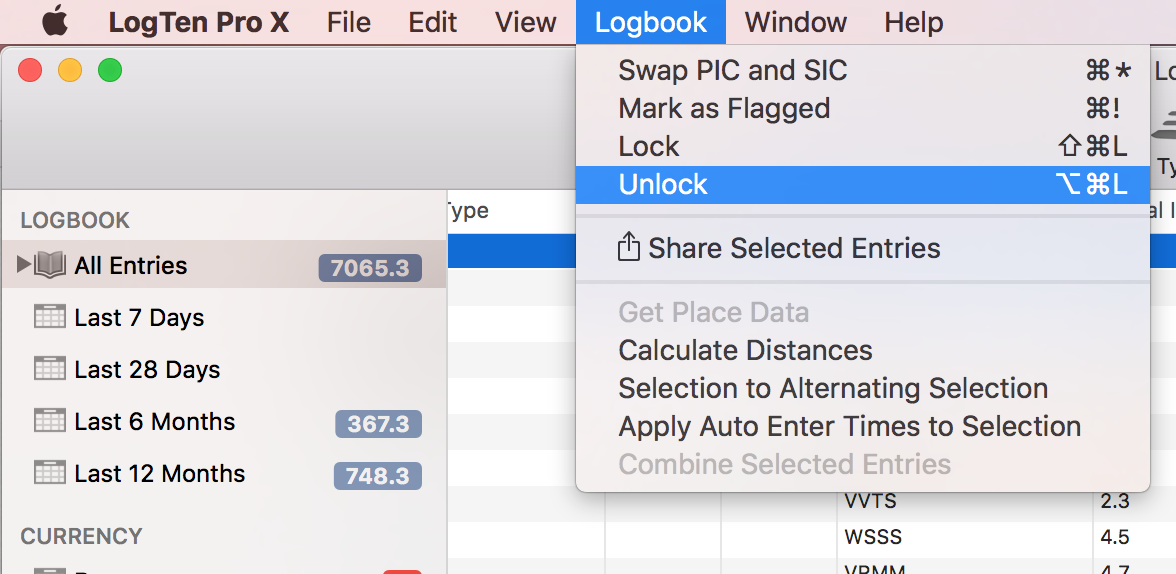The width and height of the screenshot is (1176, 574).
Task: Click the All Entries logbook icon
Action: [x=50, y=265]
